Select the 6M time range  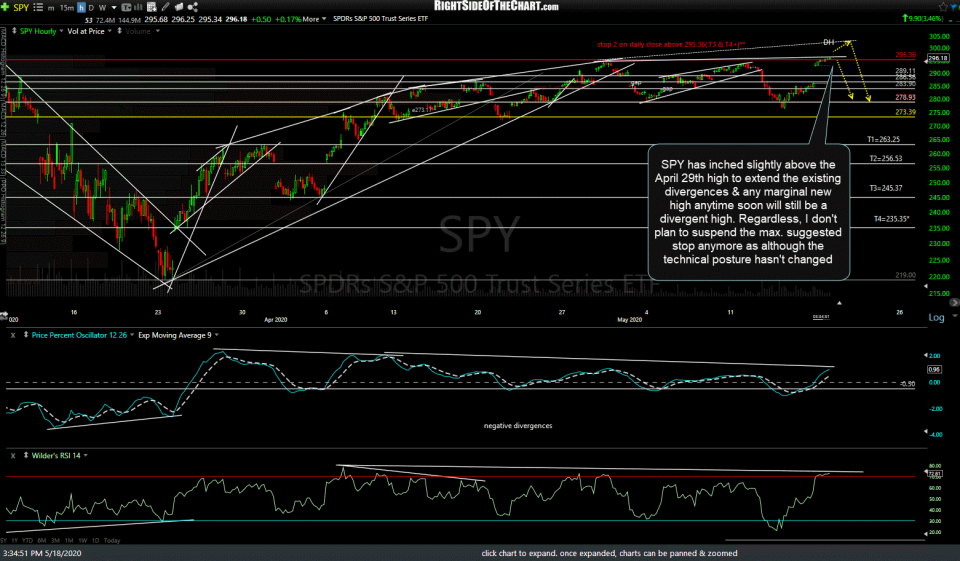(x=42, y=541)
